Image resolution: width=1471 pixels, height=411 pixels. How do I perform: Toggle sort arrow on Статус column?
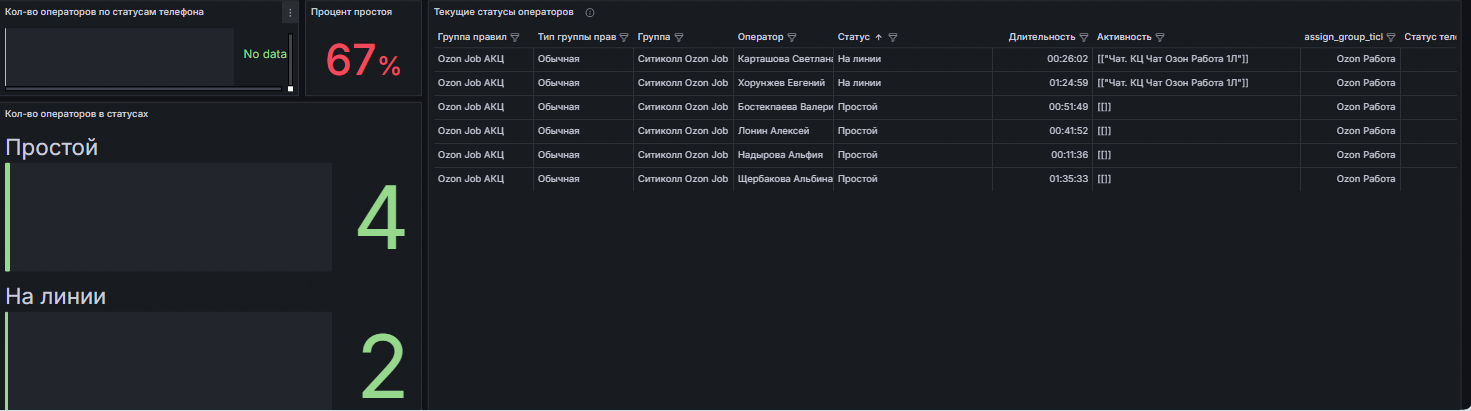(x=878, y=37)
